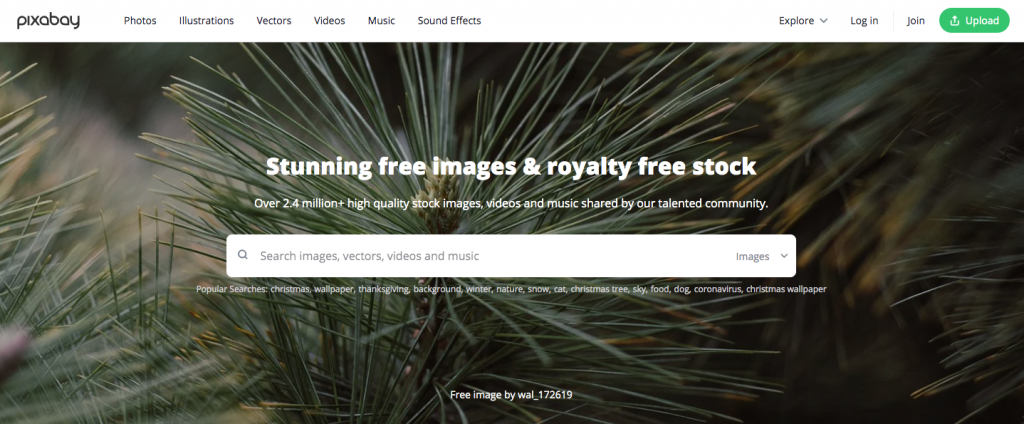Select popular search 'wallpaper'

(333, 289)
